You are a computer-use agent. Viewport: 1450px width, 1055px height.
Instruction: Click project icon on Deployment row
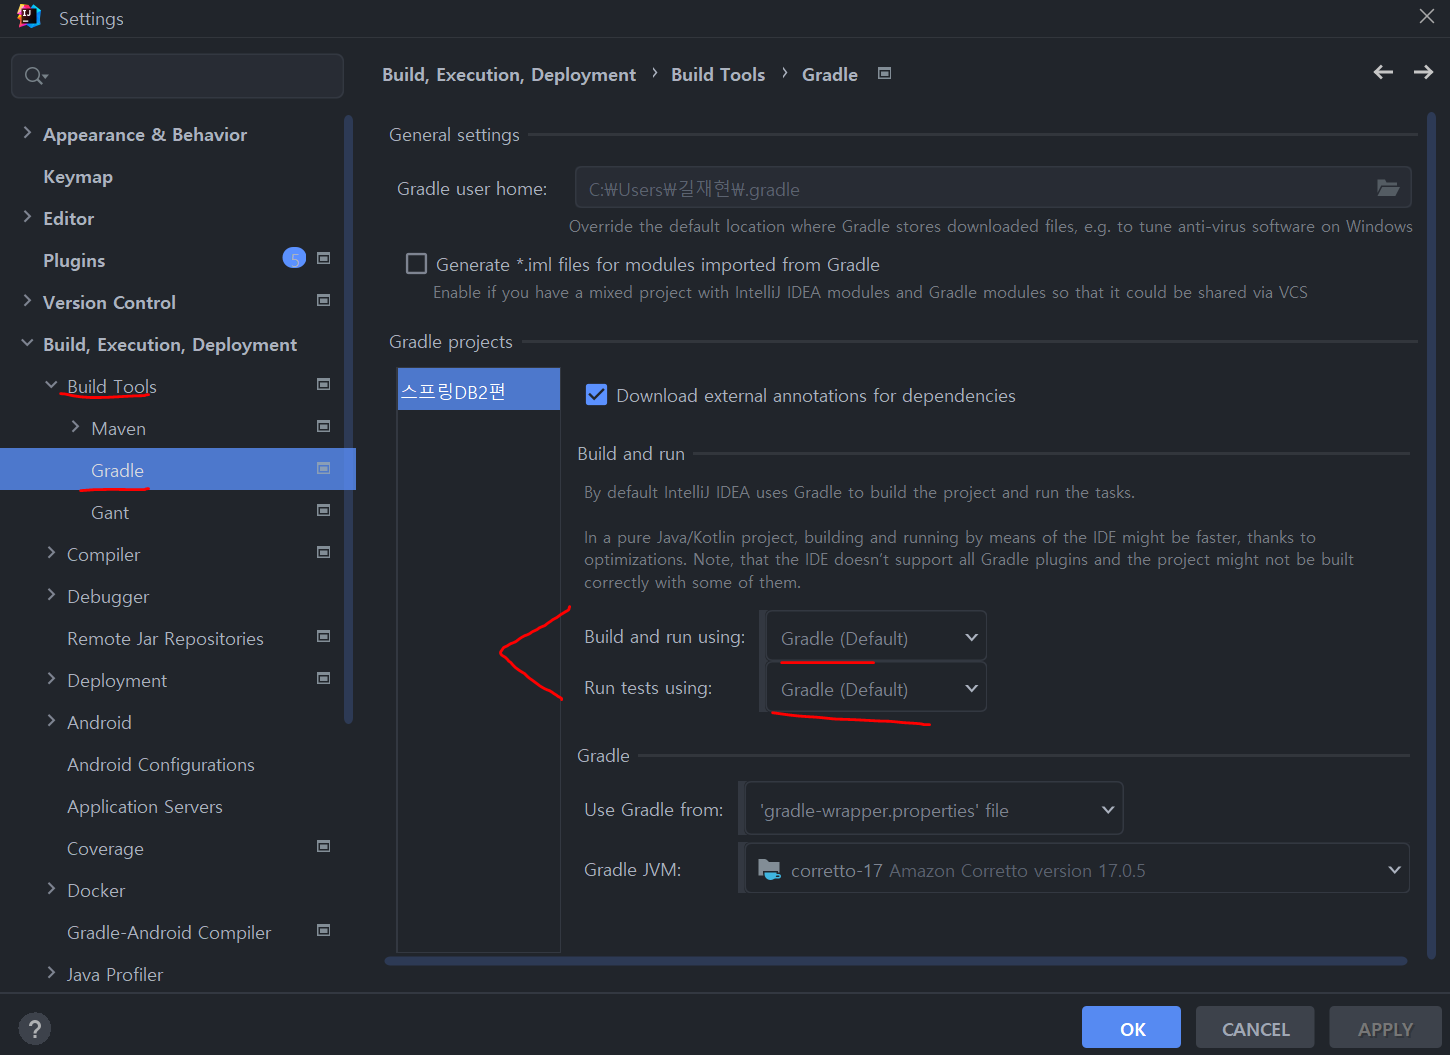(x=323, y=678)
